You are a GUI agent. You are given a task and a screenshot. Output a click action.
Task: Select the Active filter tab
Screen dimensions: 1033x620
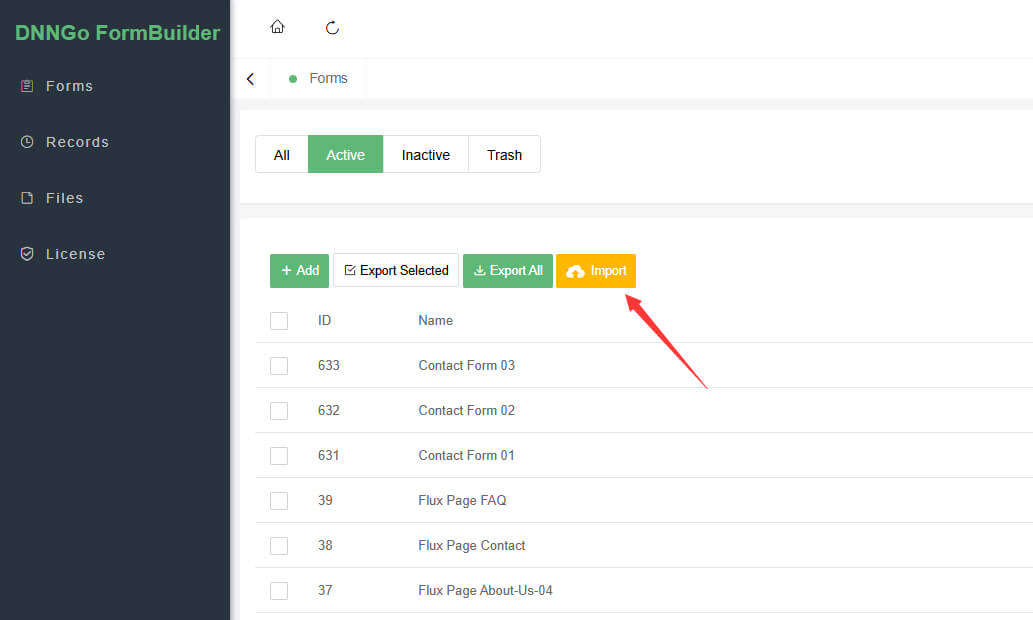coord(345,155)
